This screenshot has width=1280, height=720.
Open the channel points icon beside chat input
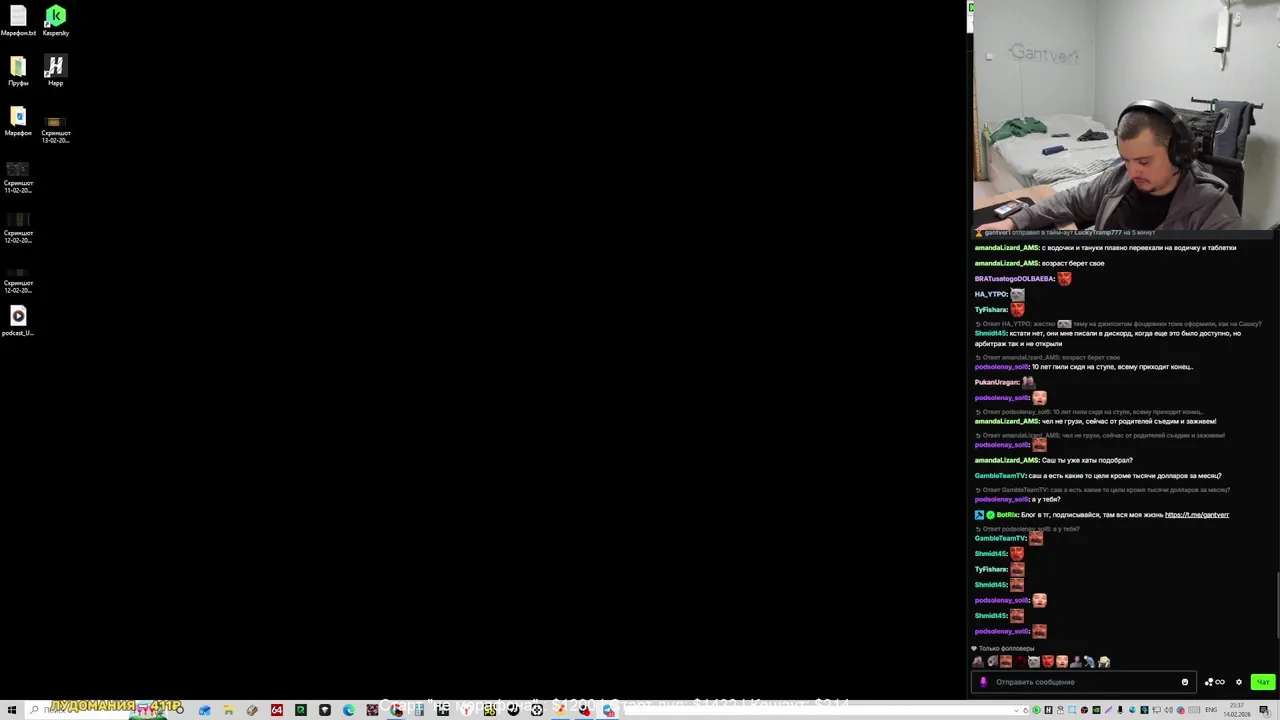coord(1214,682)
